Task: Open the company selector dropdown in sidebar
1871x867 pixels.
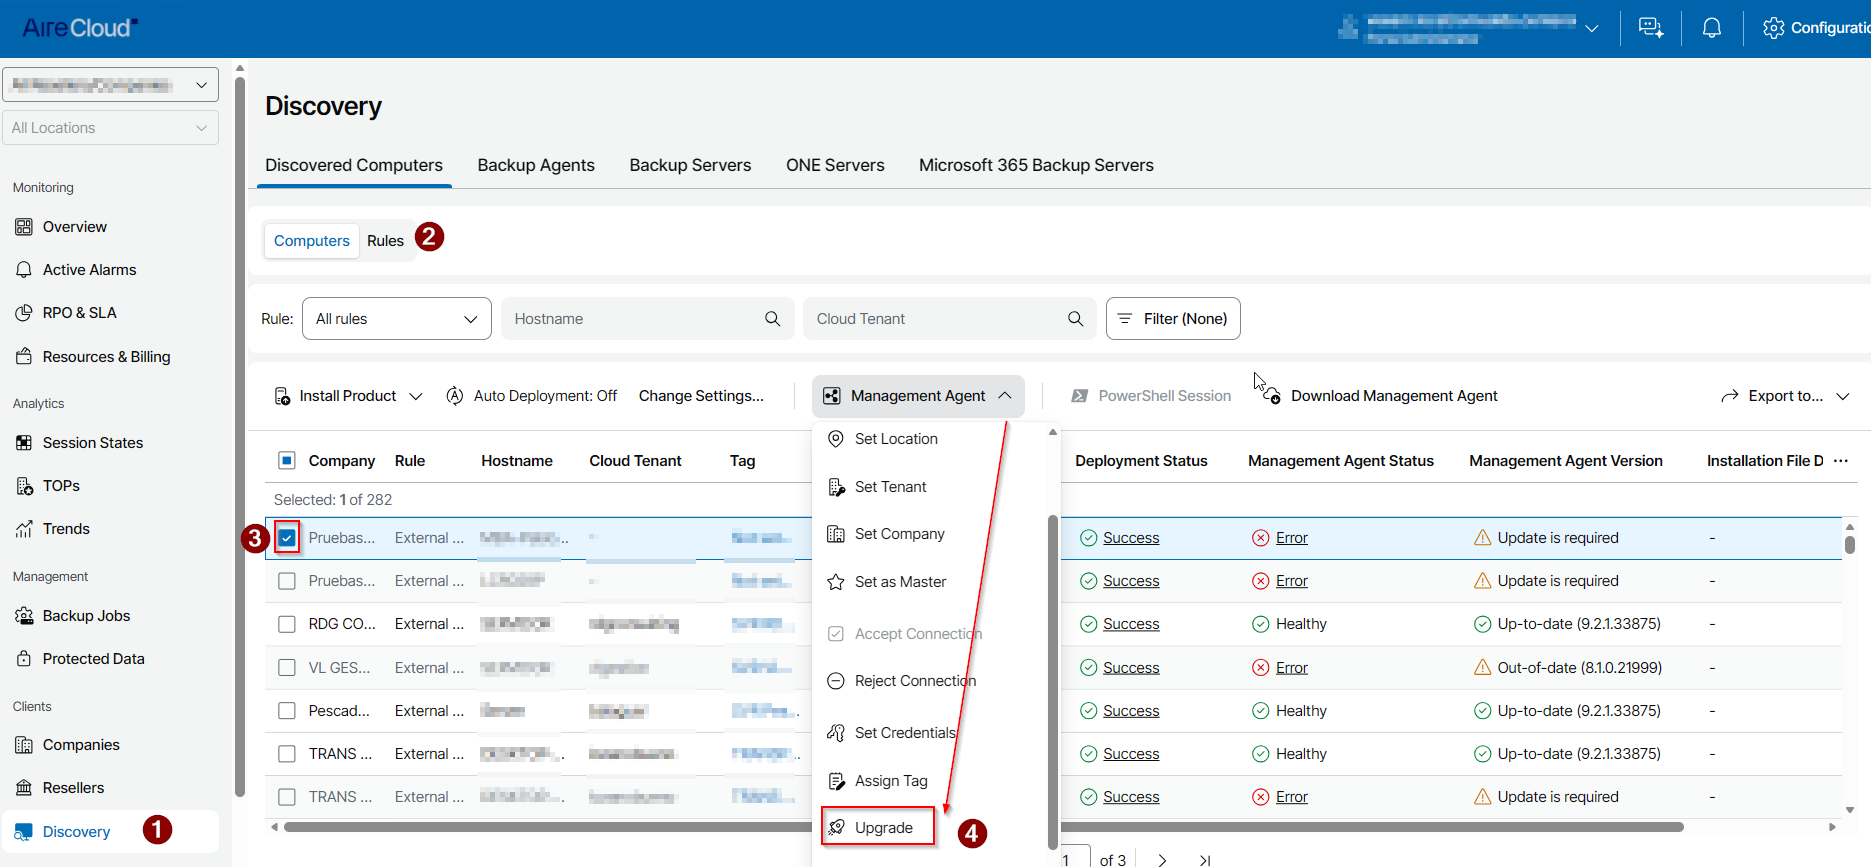Action: (110, 85)
